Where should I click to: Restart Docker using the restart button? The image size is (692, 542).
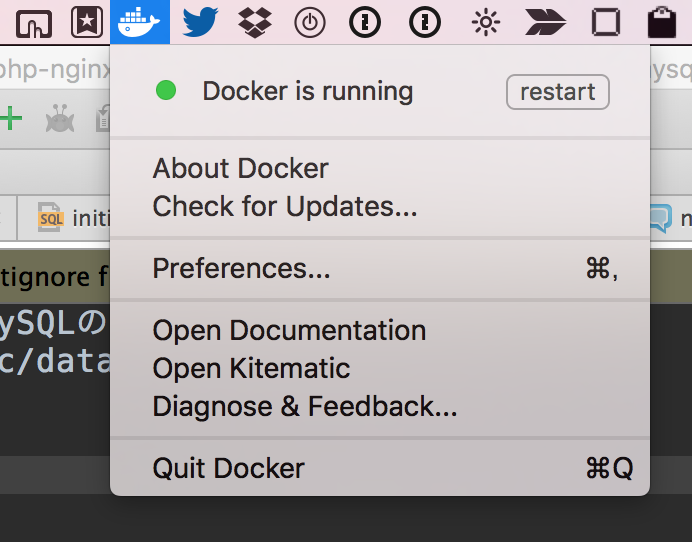pos(558,92)
